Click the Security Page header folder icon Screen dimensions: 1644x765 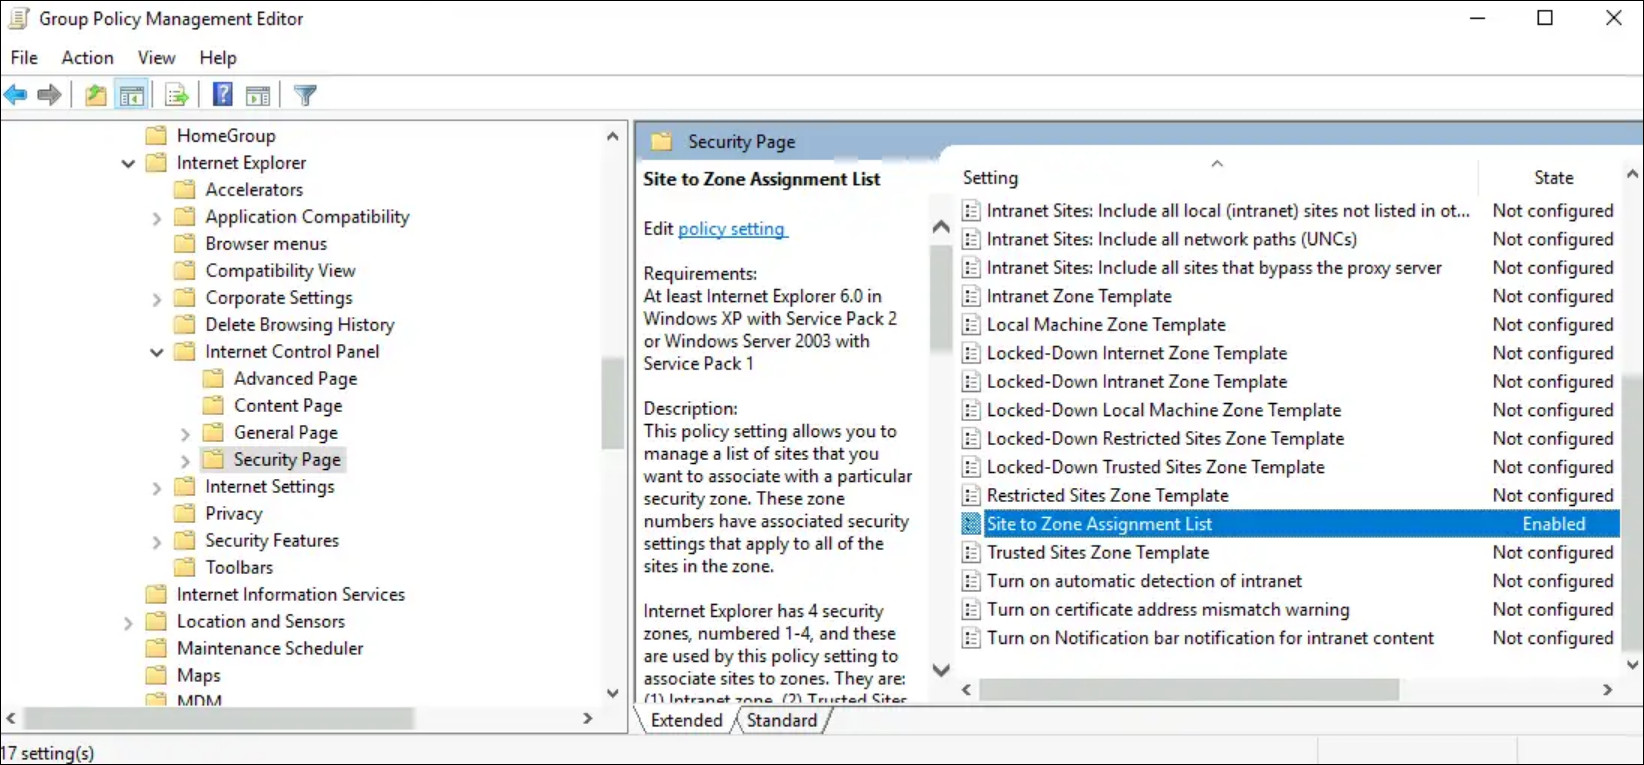(662, 142)
